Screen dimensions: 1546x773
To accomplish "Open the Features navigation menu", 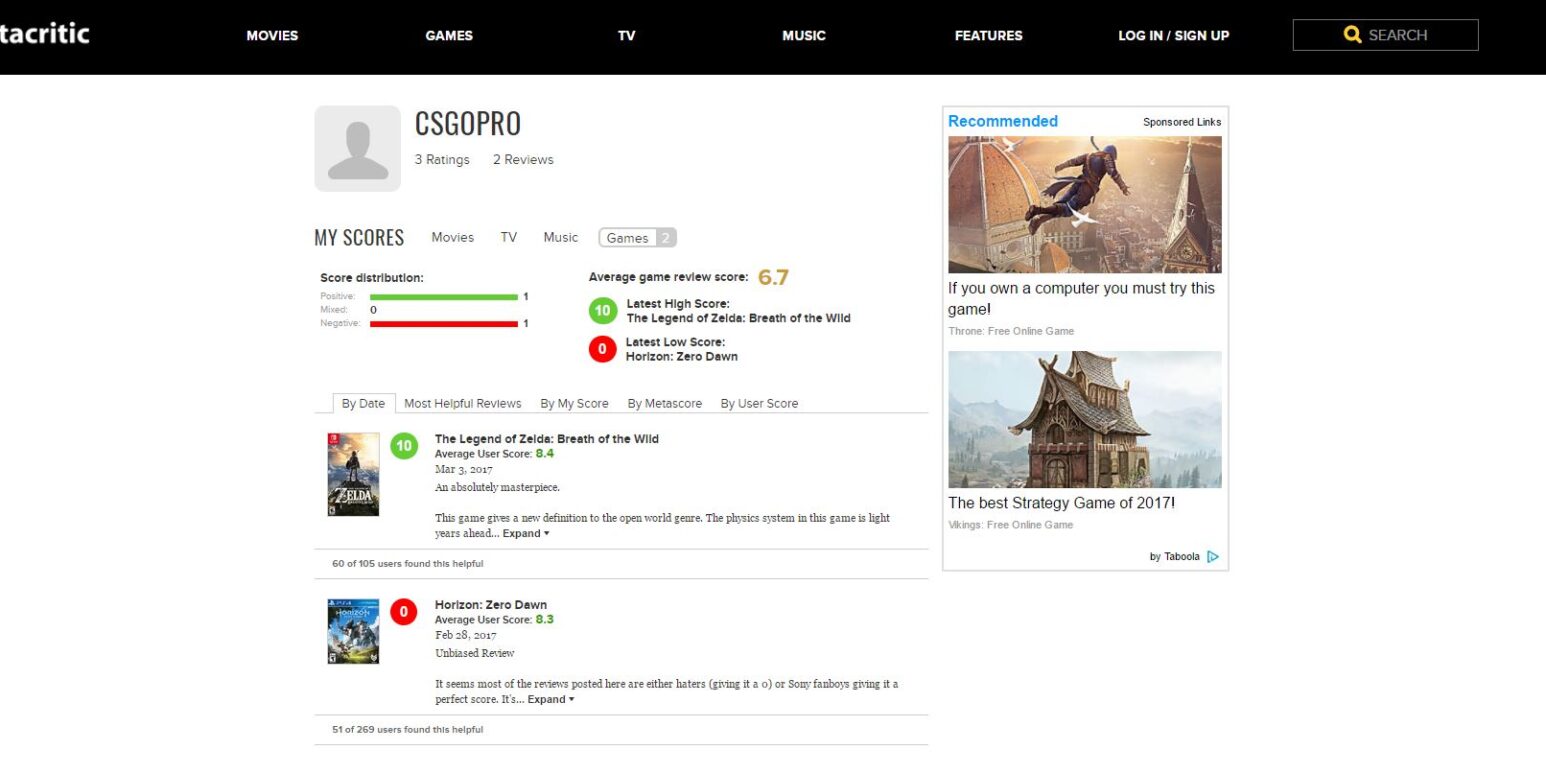I will point(989,36).
